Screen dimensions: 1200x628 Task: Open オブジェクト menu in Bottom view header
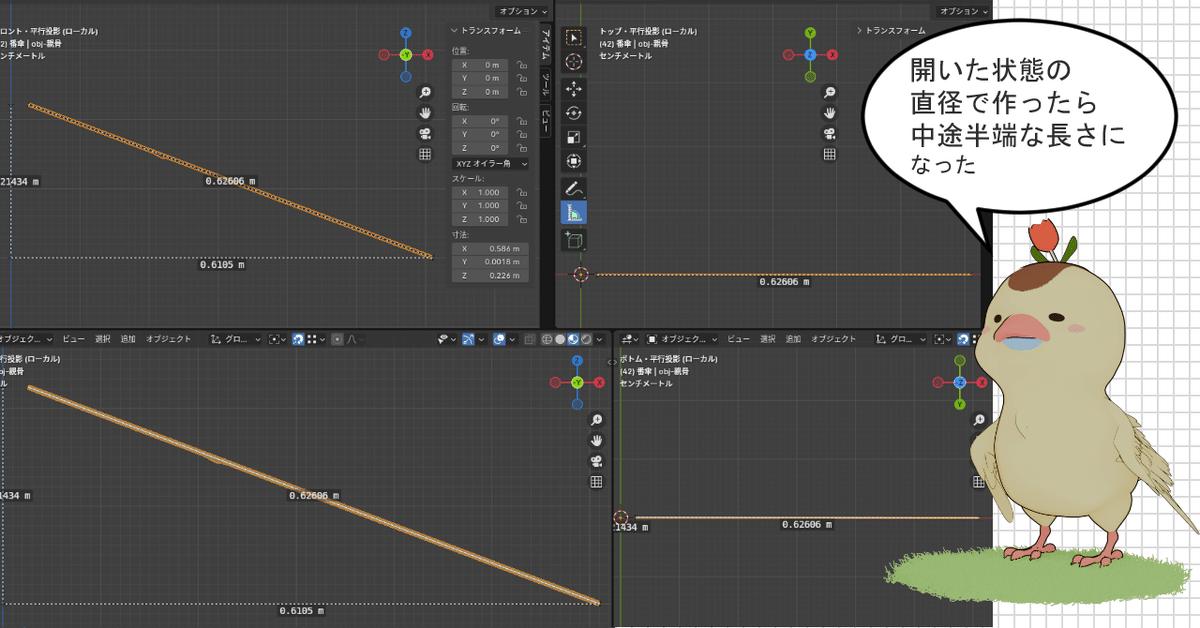click(832, 339)
